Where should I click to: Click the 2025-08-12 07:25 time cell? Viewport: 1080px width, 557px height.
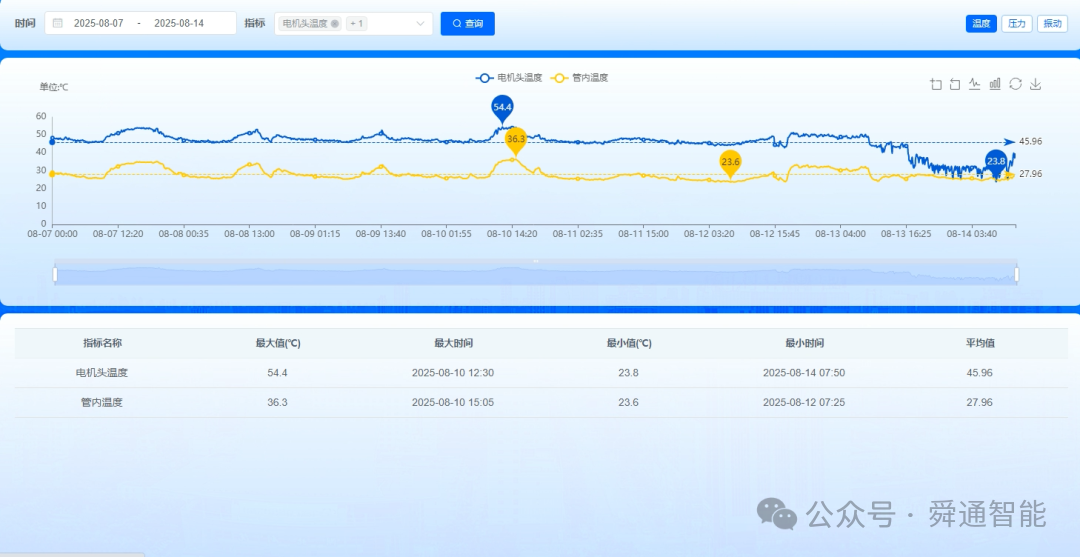(804, 402)
